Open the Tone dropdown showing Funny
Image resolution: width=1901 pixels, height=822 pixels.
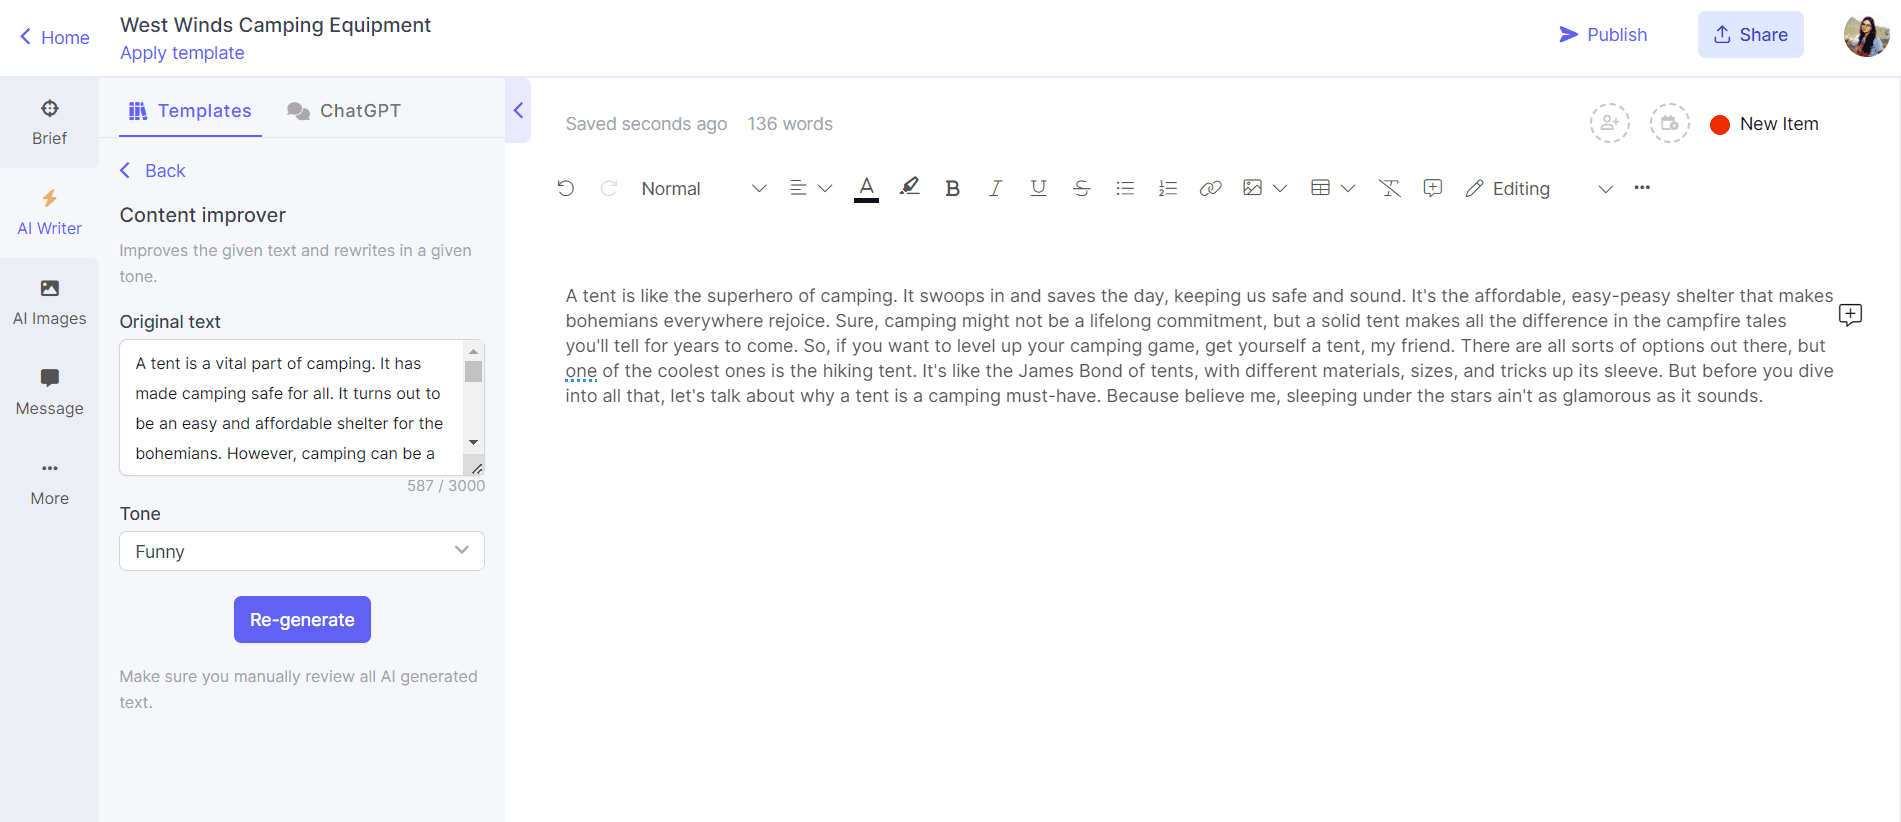[x=302, y=551]
